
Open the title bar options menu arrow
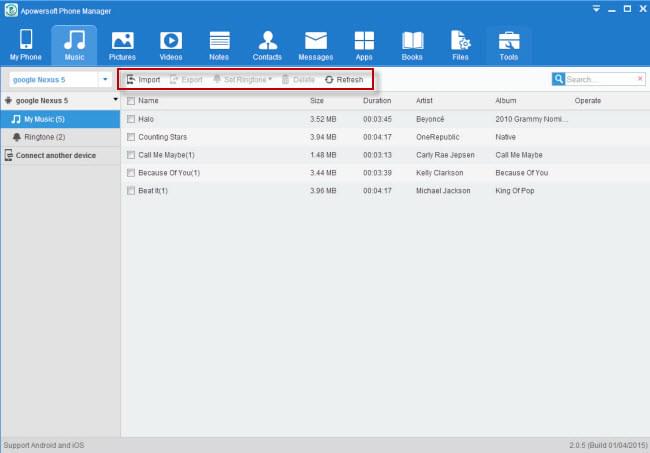coord(596,9)
